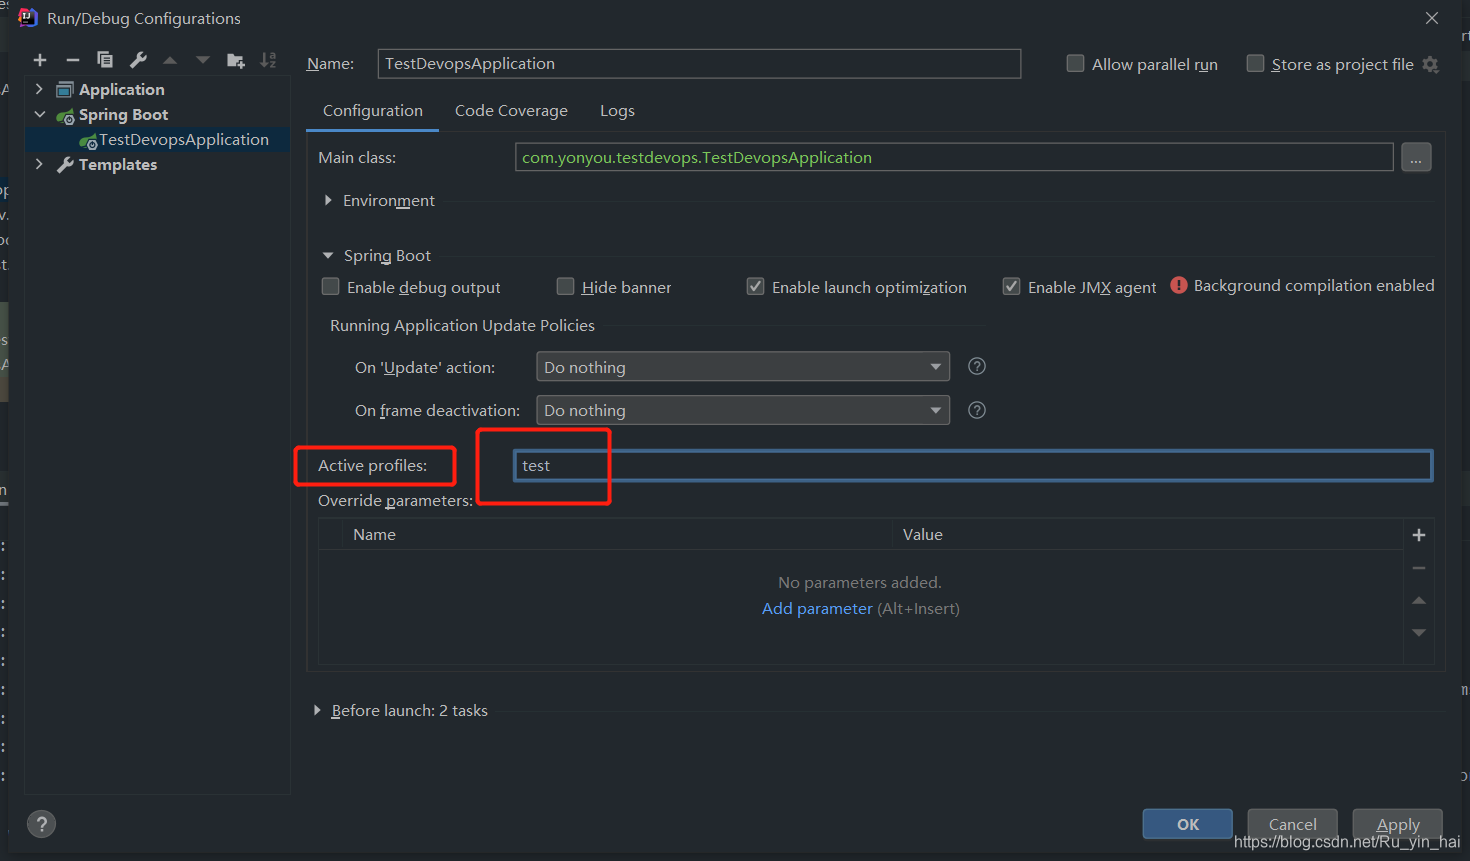Add new configuration with plus icon
1470x861 pixels.
click(x=40, y=60)
